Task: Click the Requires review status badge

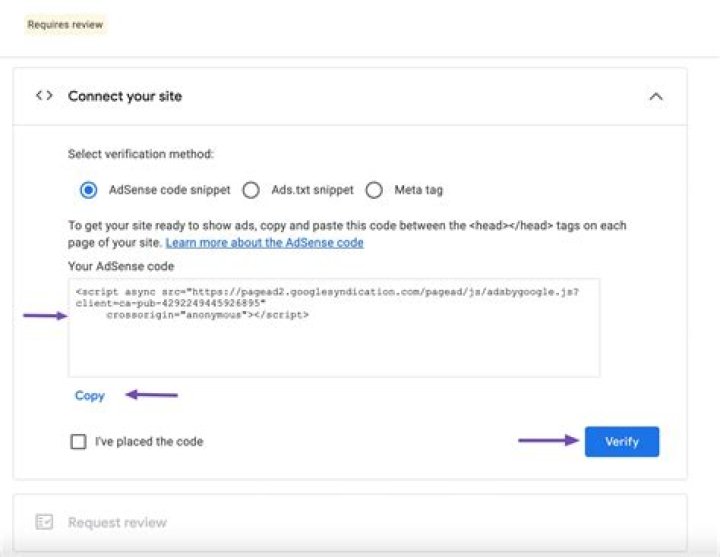Action: click(65, 25)
